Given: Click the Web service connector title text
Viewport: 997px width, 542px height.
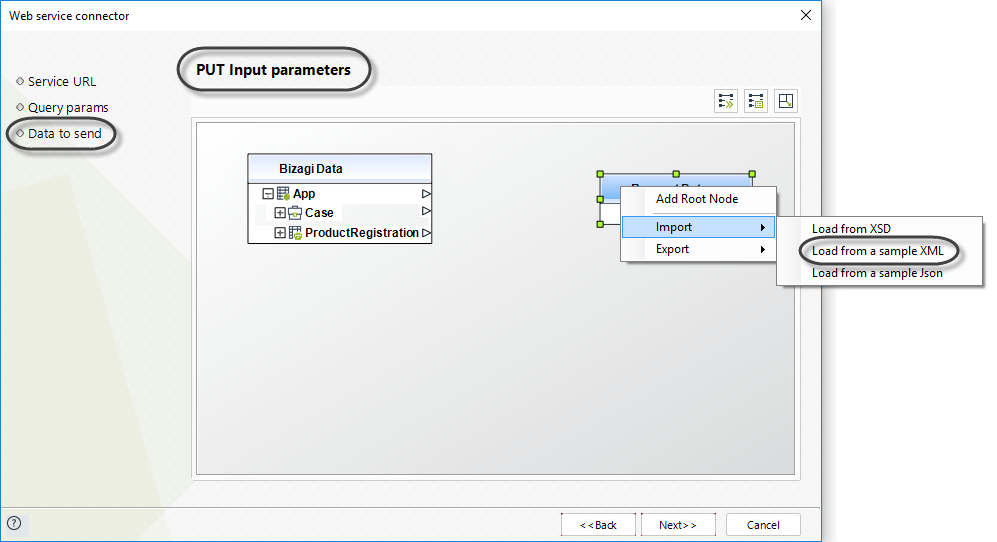Looking at the screenshot, I should click(x=69, y=16).
